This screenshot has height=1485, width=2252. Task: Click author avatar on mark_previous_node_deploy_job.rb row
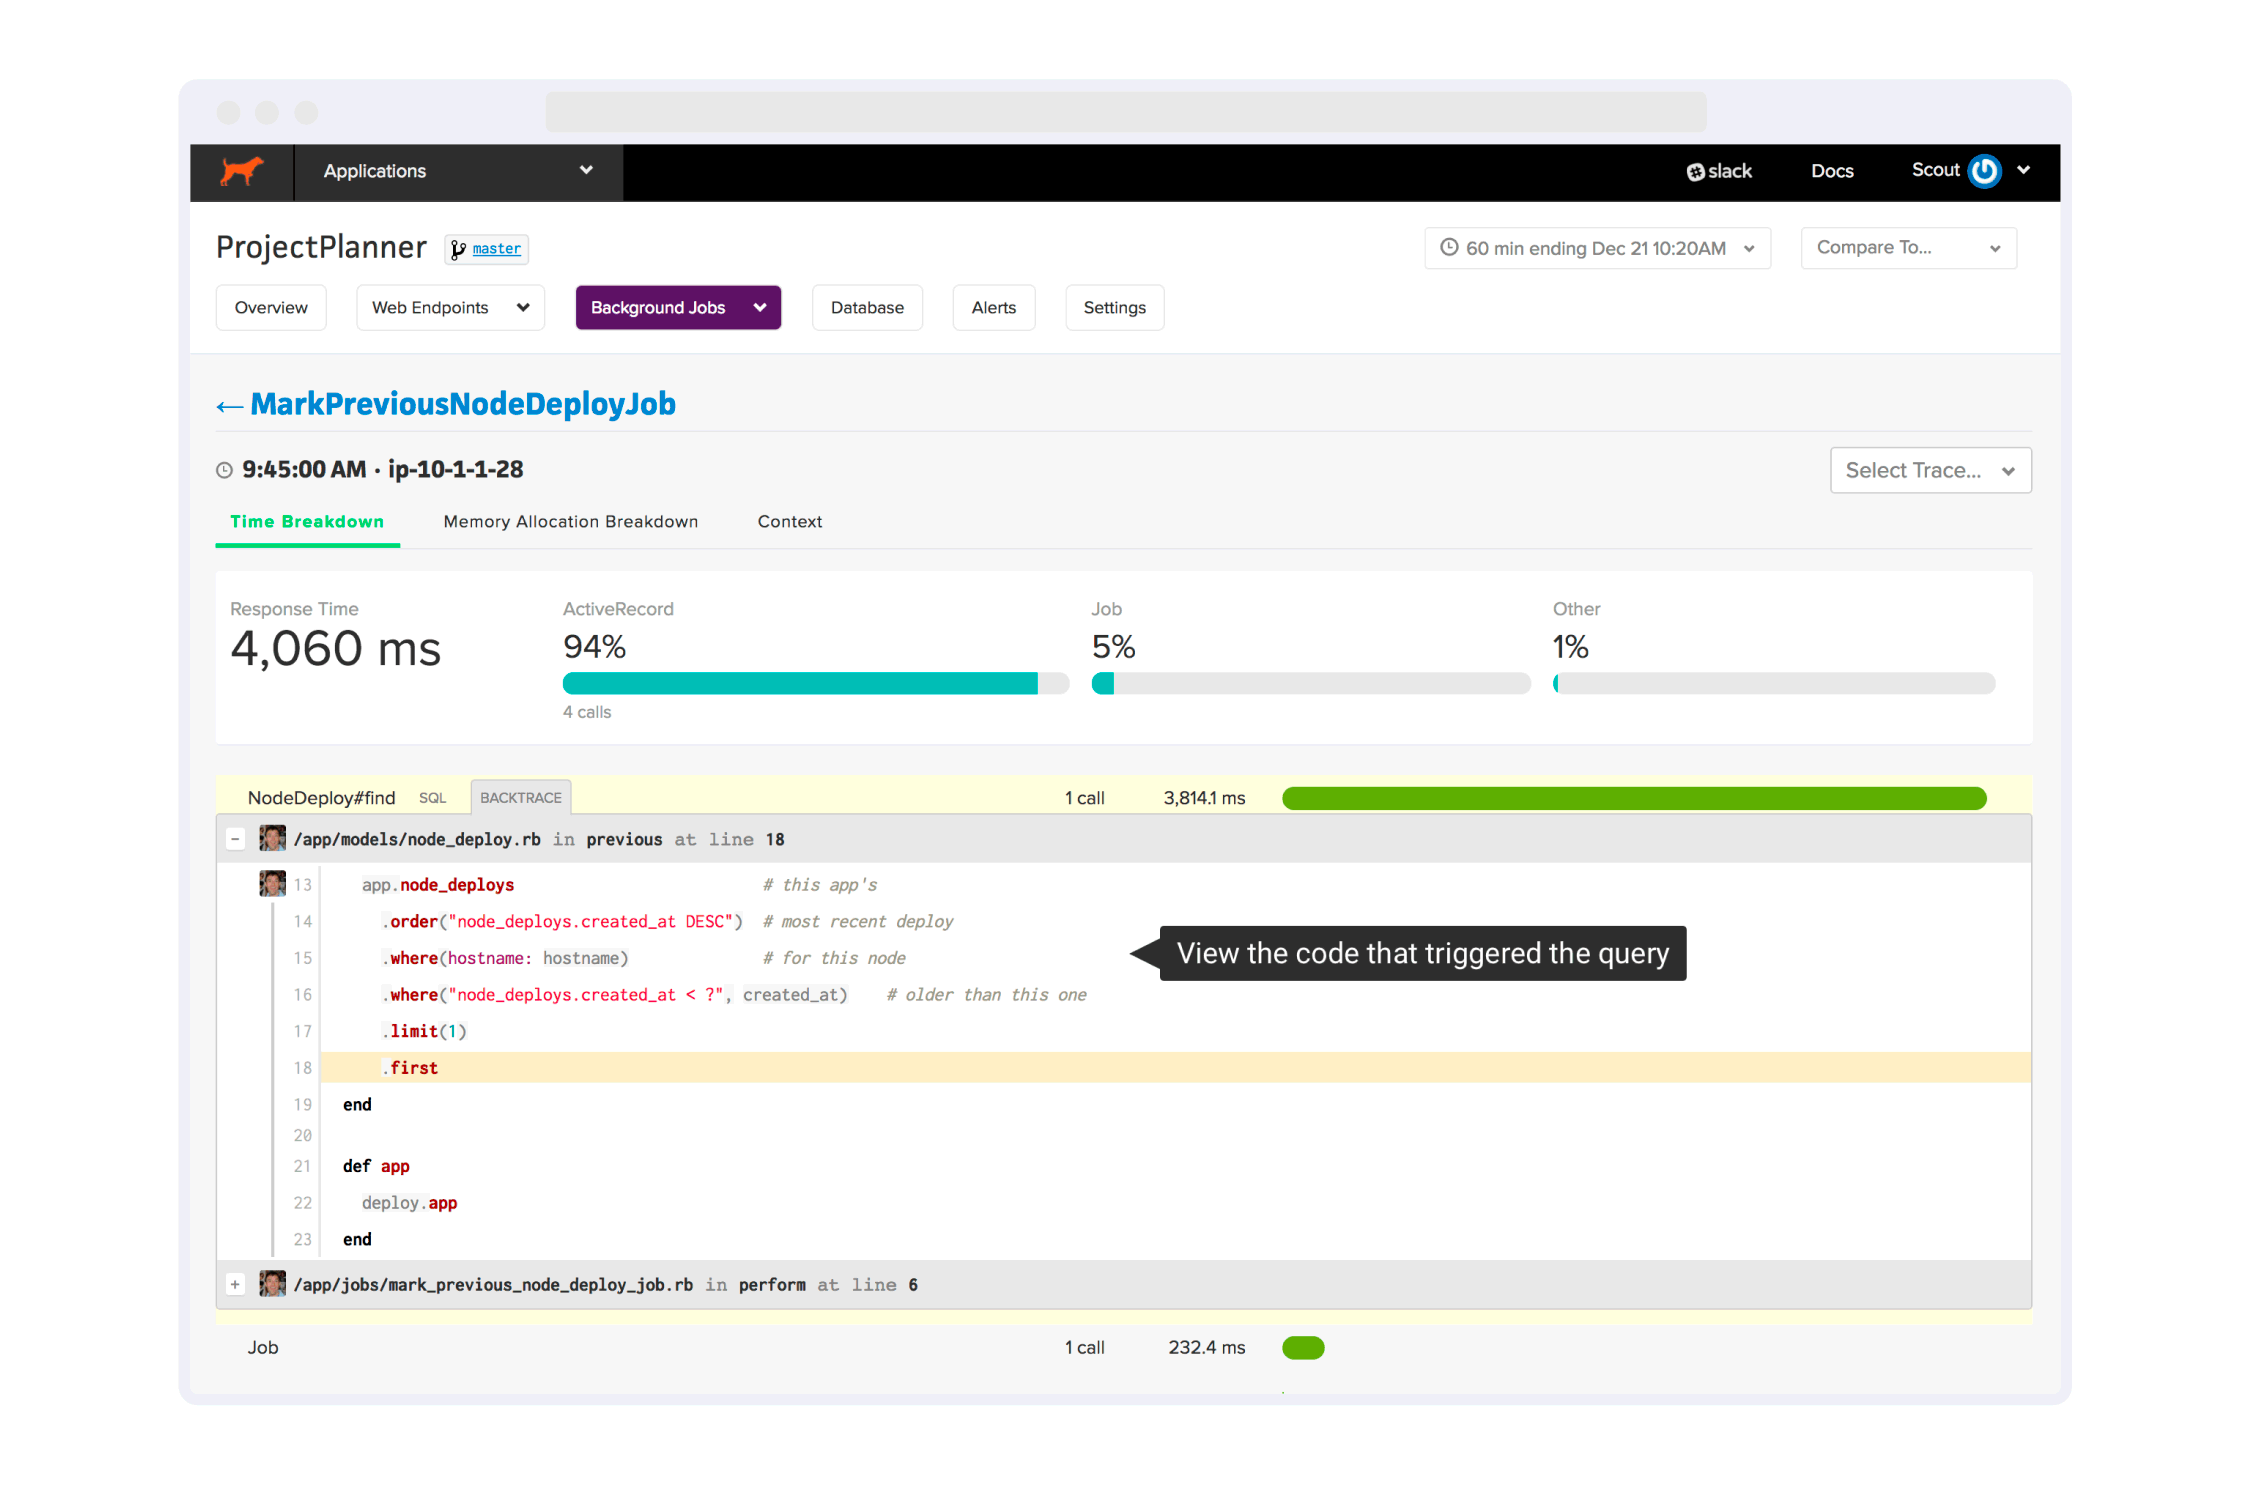pyautogui.click(x=272, y=1283)
